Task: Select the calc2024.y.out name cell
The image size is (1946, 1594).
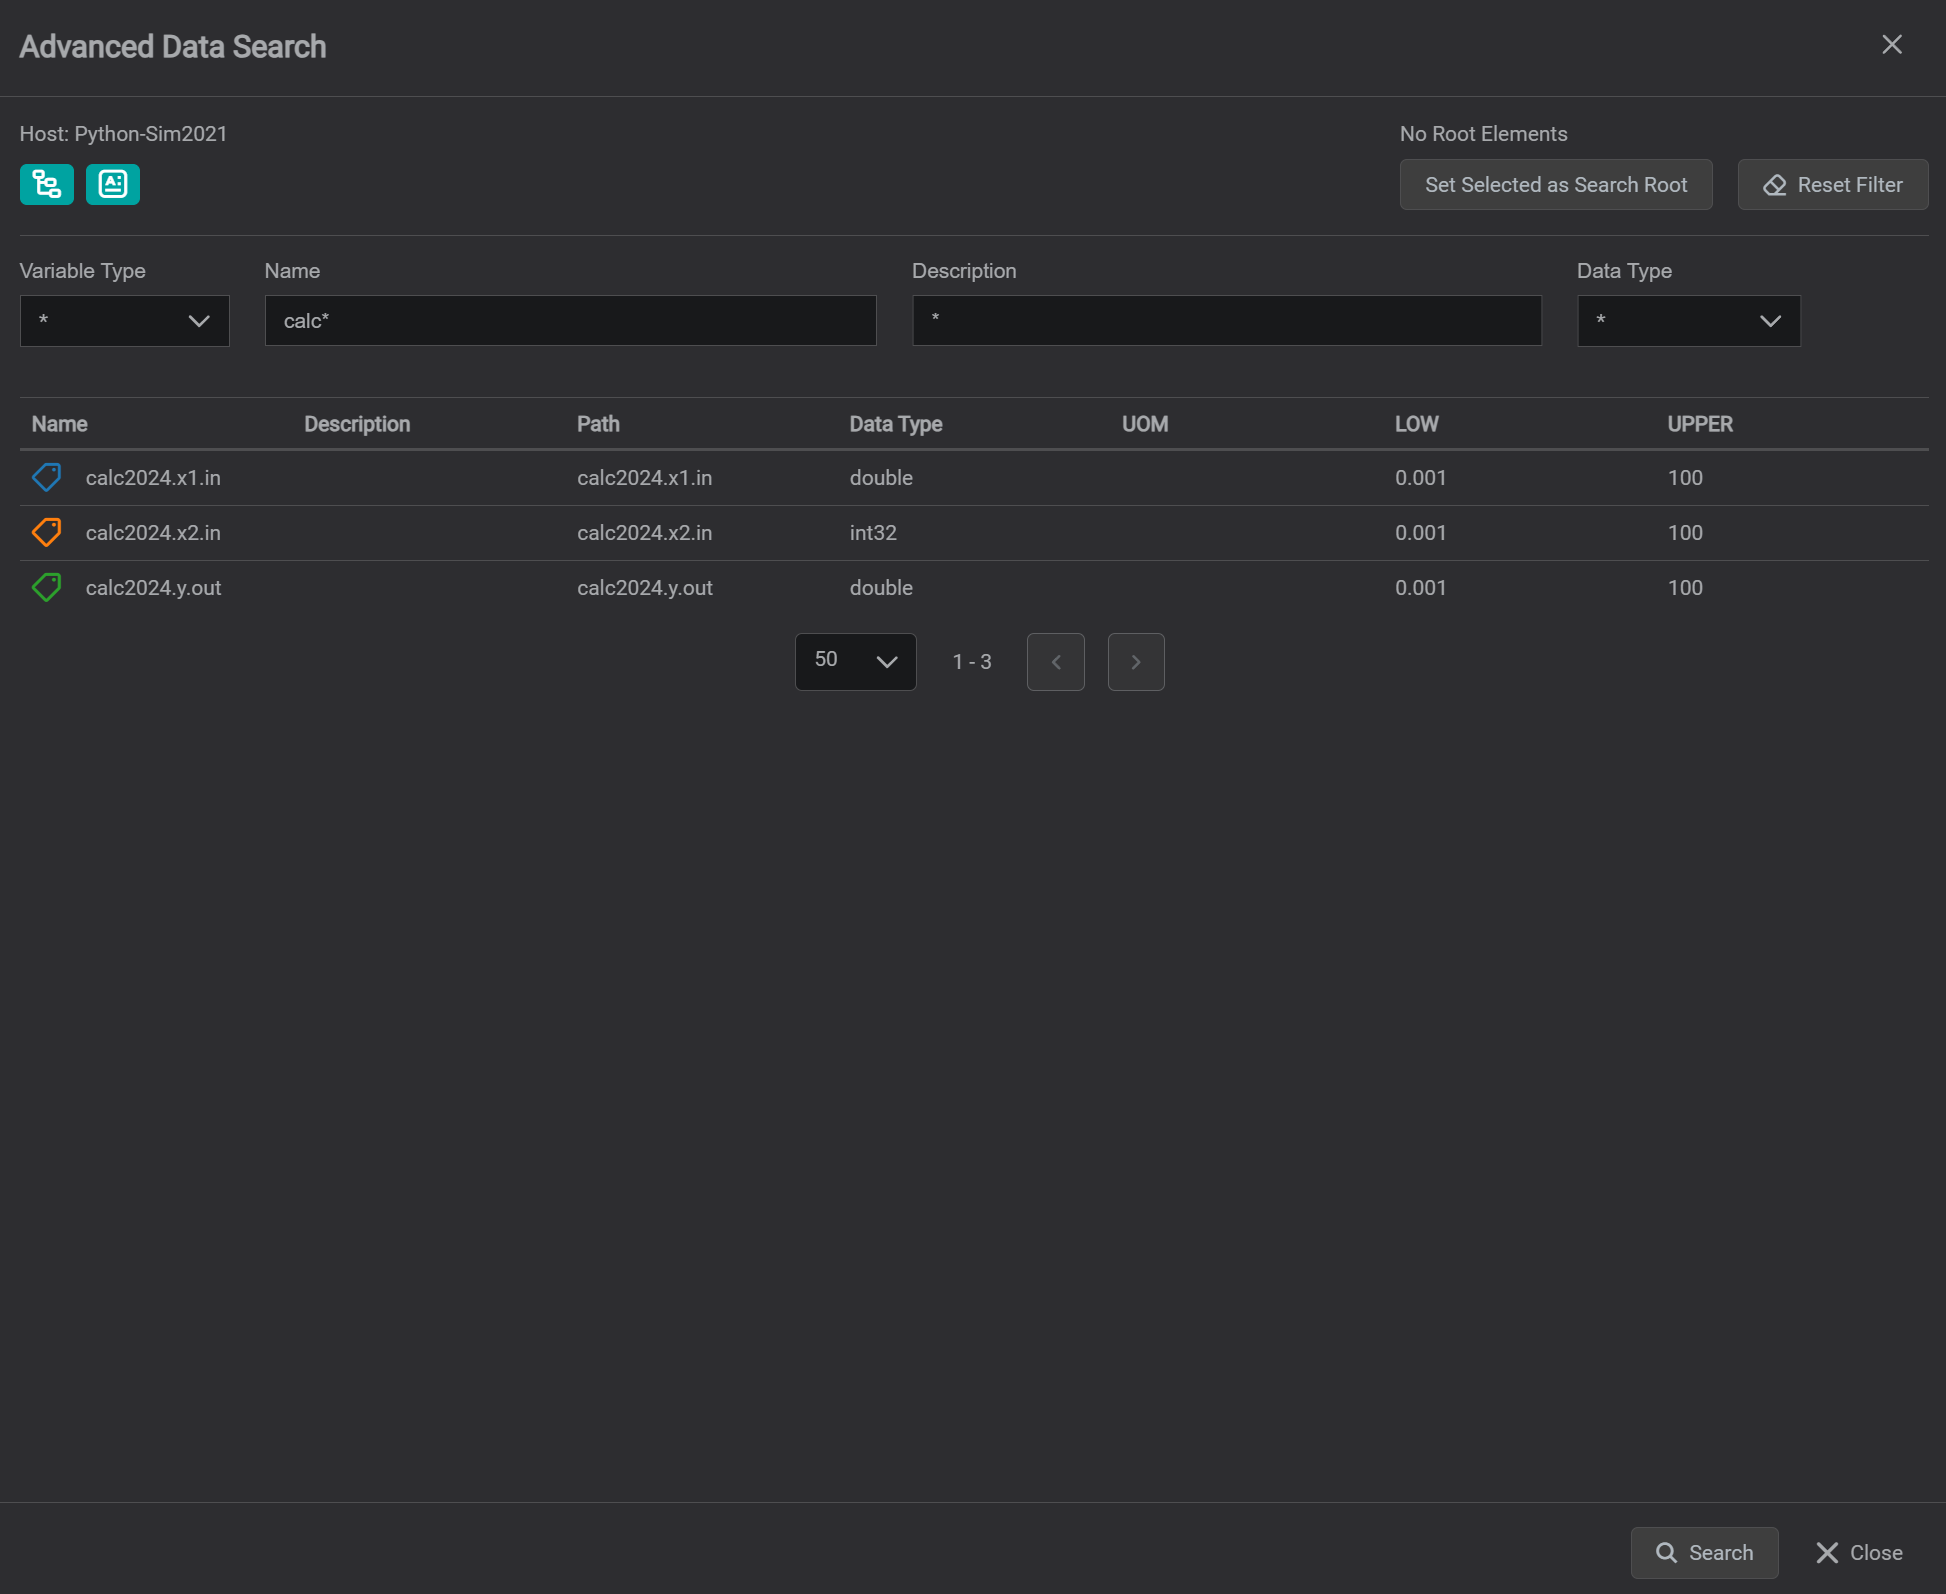Action: (154, 588)
